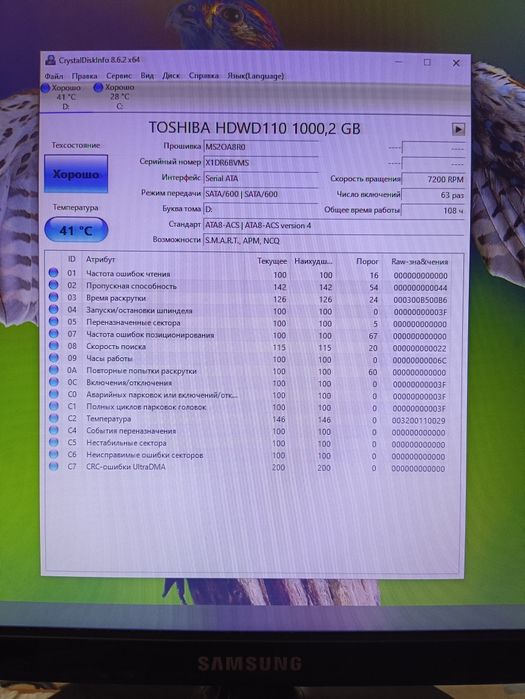This screenshot has width=525, height=699.
Task: Open the Файл menu
Action: (53, 76)
